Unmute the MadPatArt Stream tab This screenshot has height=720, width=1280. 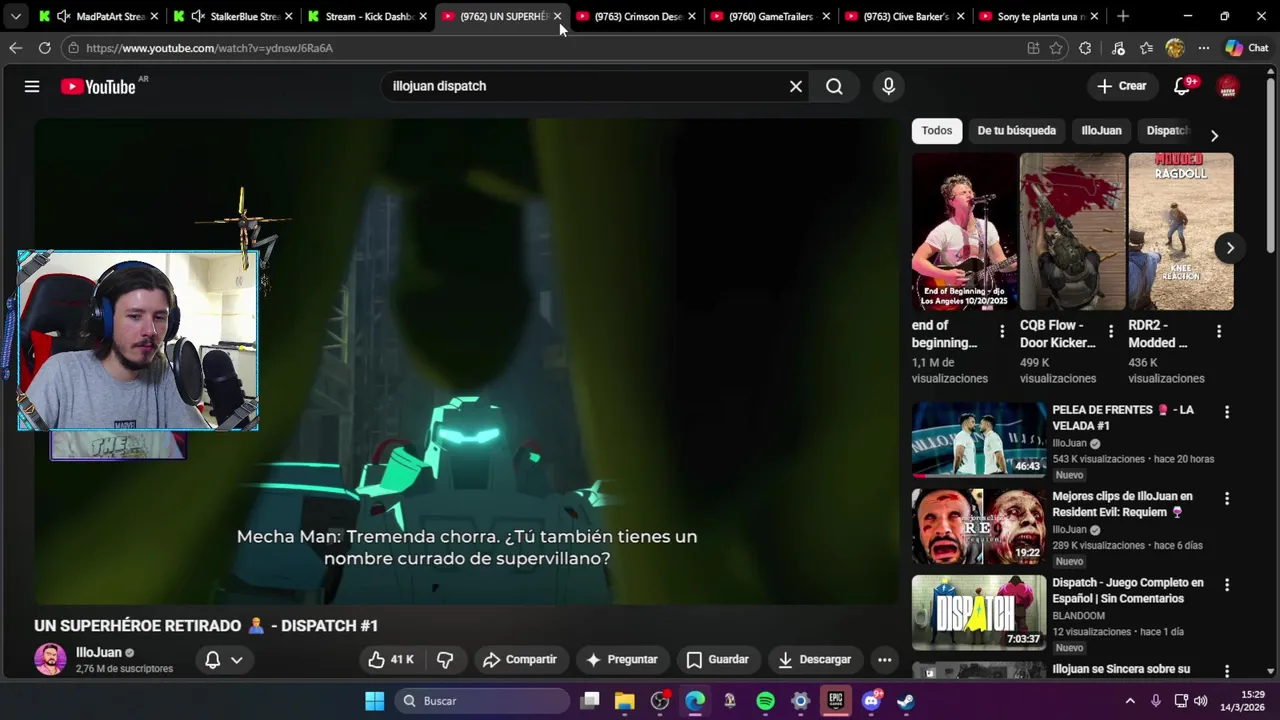[x=63, y=16]
